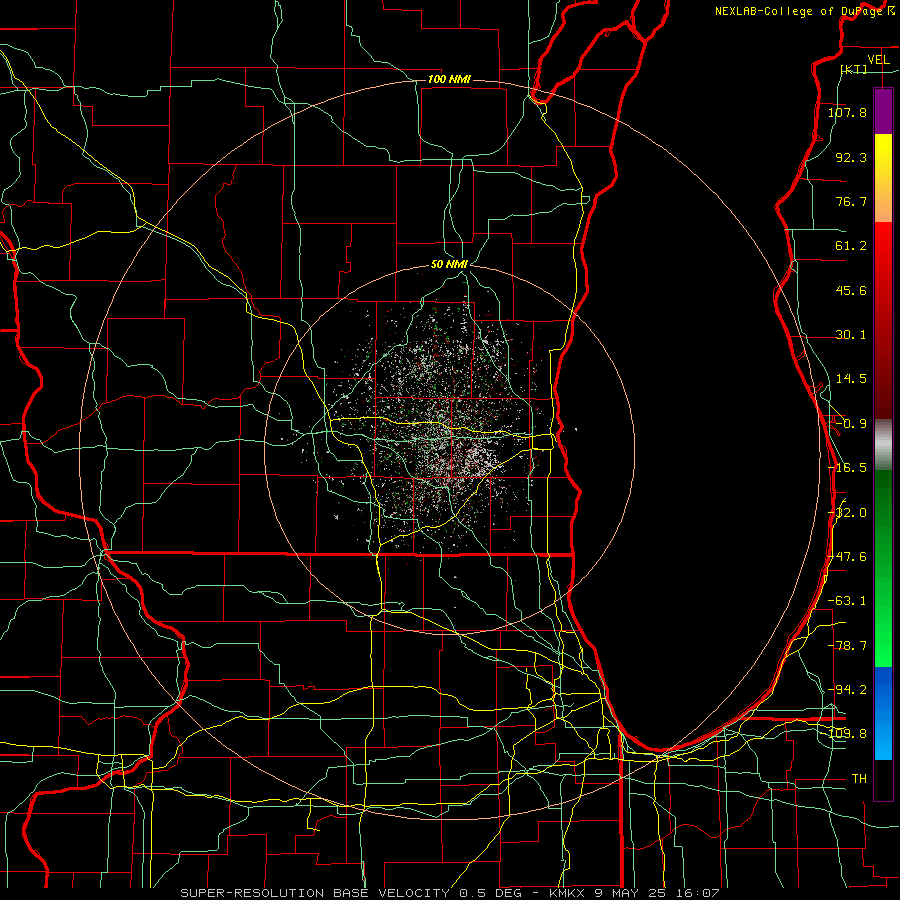Screen dimensions: 900x900
Task: Click the VEL legend title
Action: (878, 59)
